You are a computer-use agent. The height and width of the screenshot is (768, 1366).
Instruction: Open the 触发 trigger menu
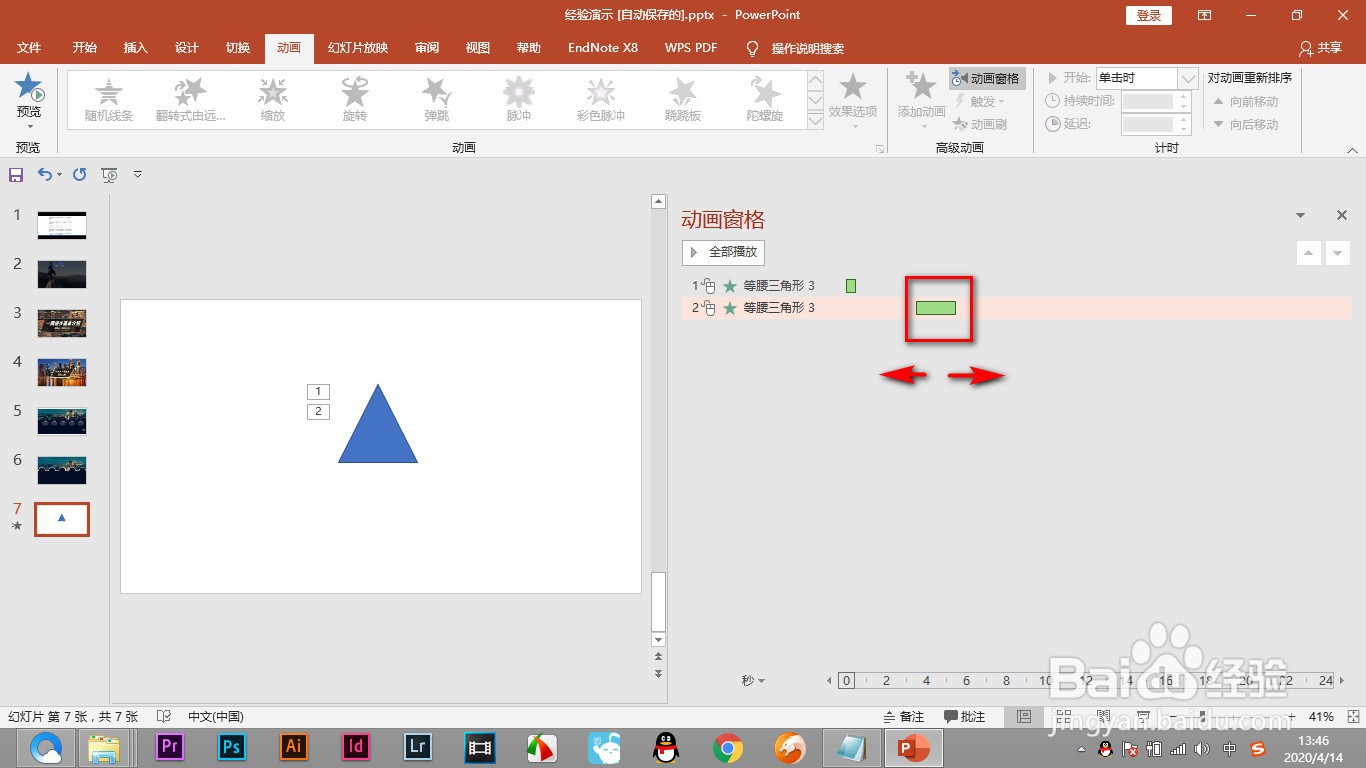(980, 101)
